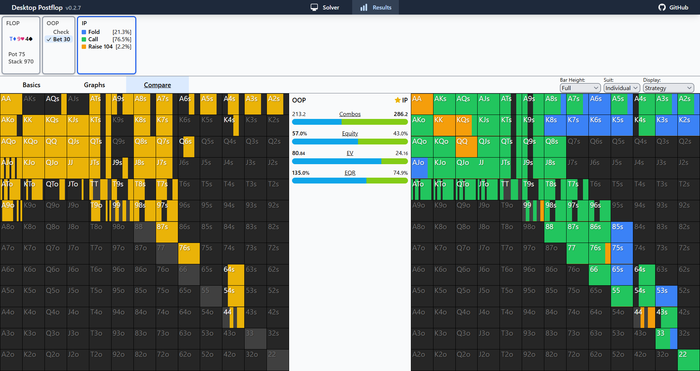Select 53s cell in IP range grid

[666, 296]
